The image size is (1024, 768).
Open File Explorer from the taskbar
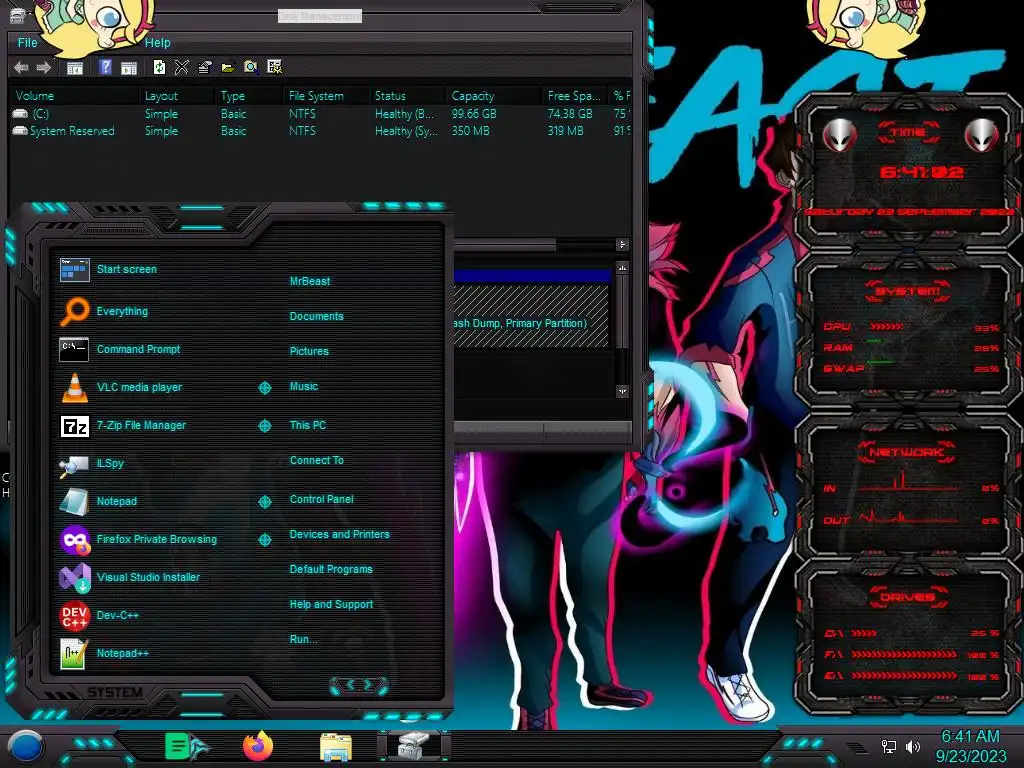[336, 747]
